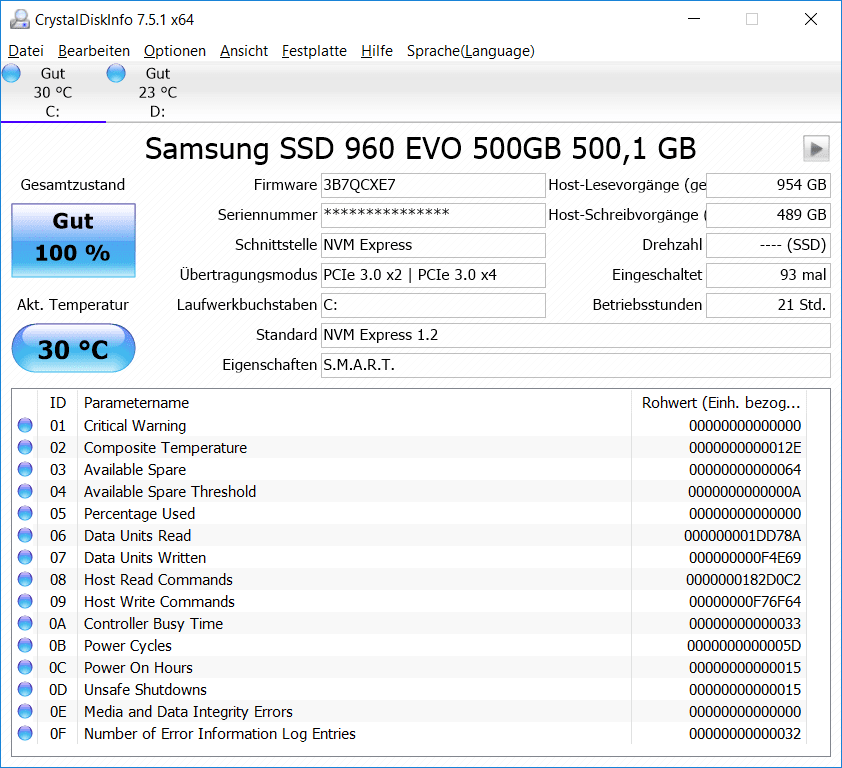Screen dimensions: 842x768
Task: Switch to the D: drive tab
Action: pyautogui.click(x=158, y=92)
